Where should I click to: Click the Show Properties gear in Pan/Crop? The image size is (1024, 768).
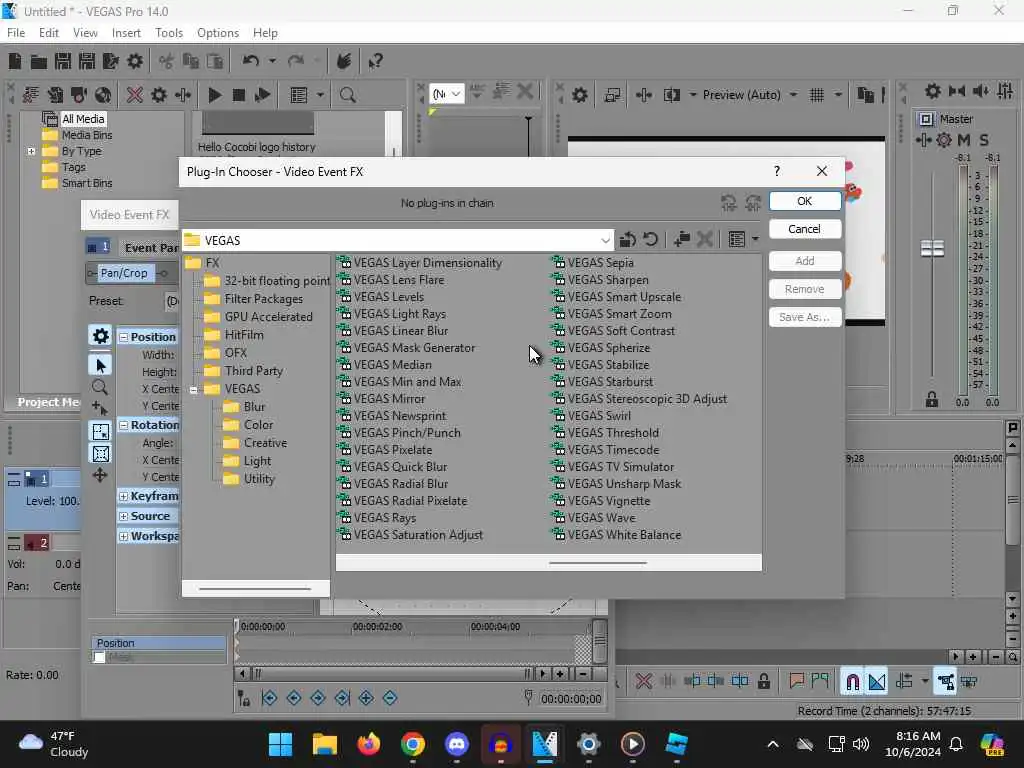[101, 336]
